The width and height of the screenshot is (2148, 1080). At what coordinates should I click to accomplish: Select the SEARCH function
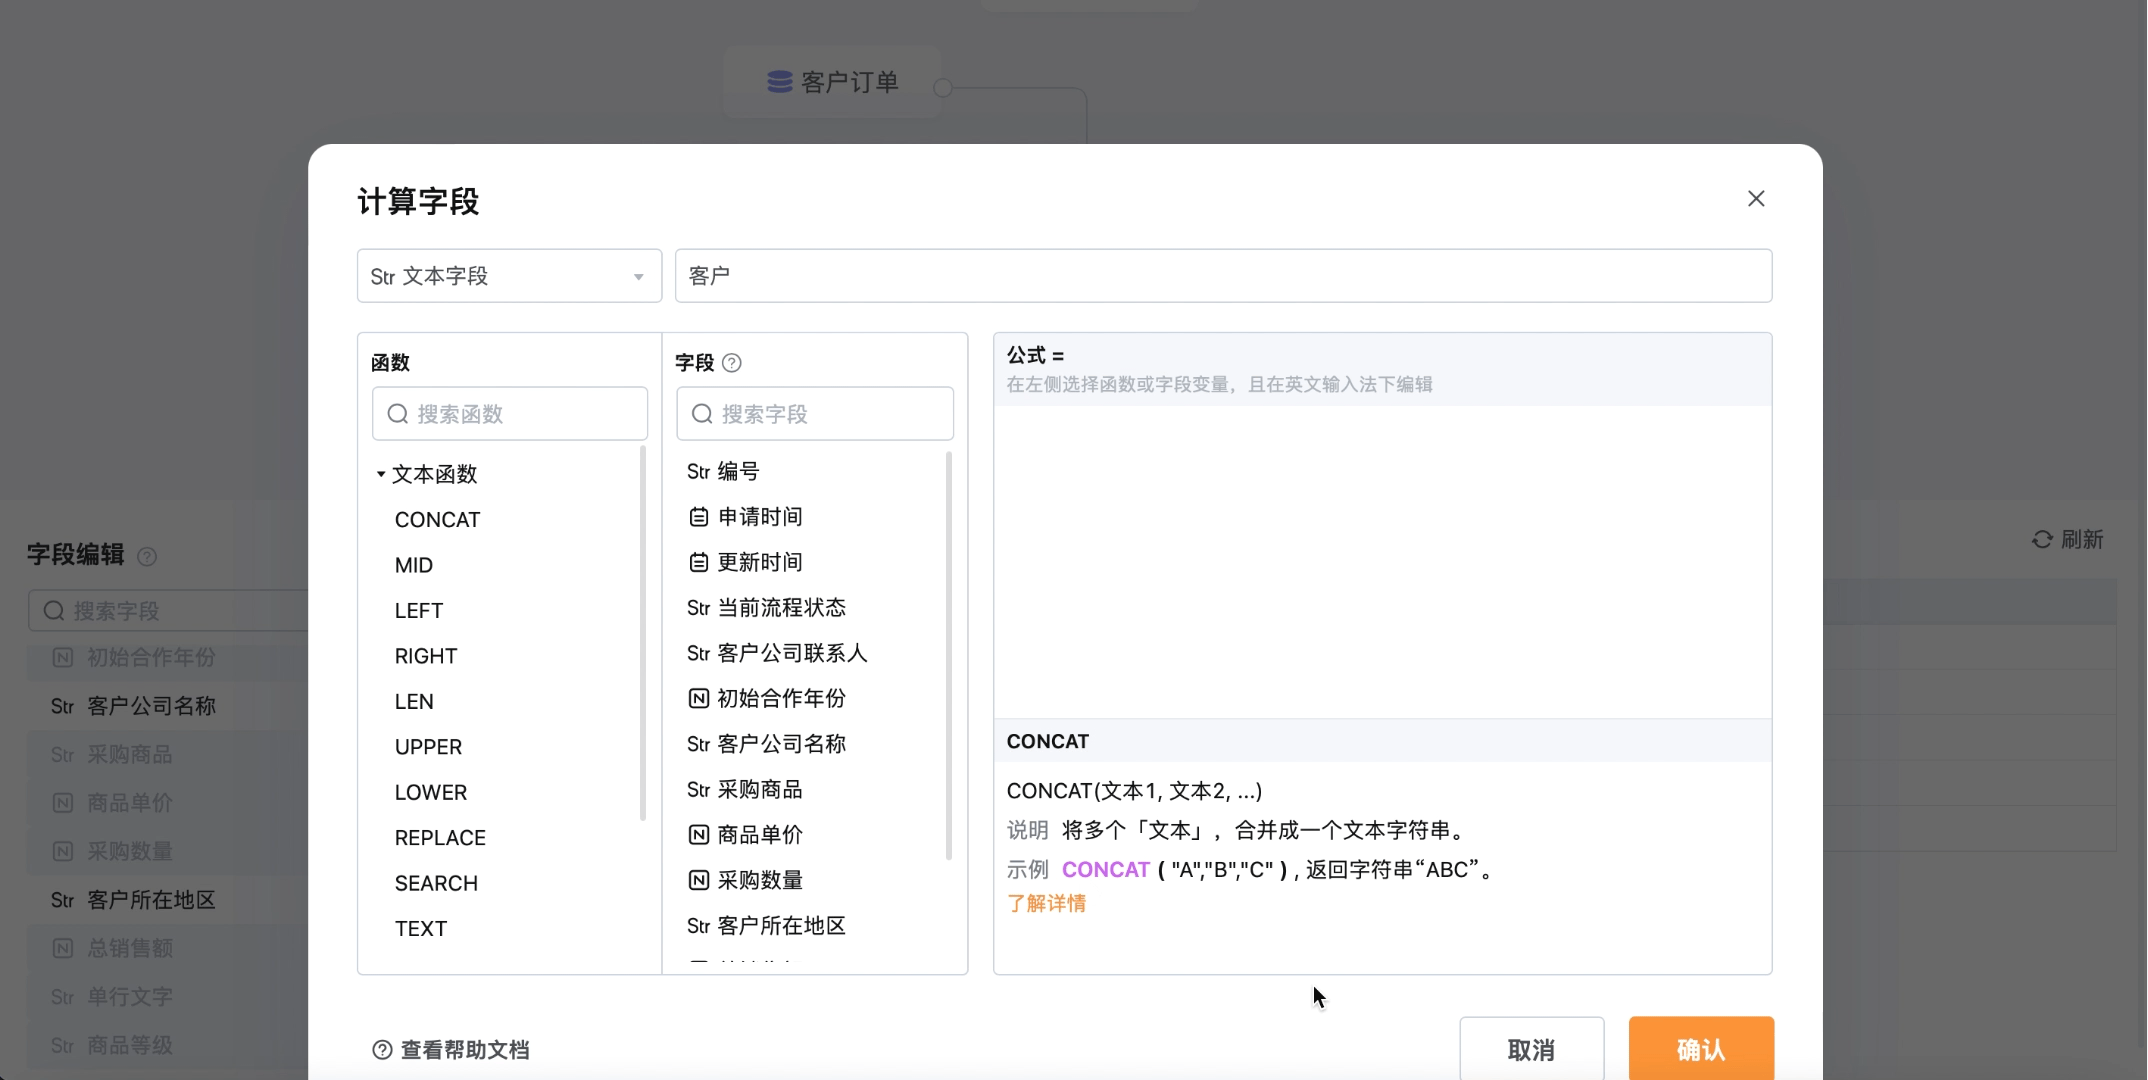[436, 884]
